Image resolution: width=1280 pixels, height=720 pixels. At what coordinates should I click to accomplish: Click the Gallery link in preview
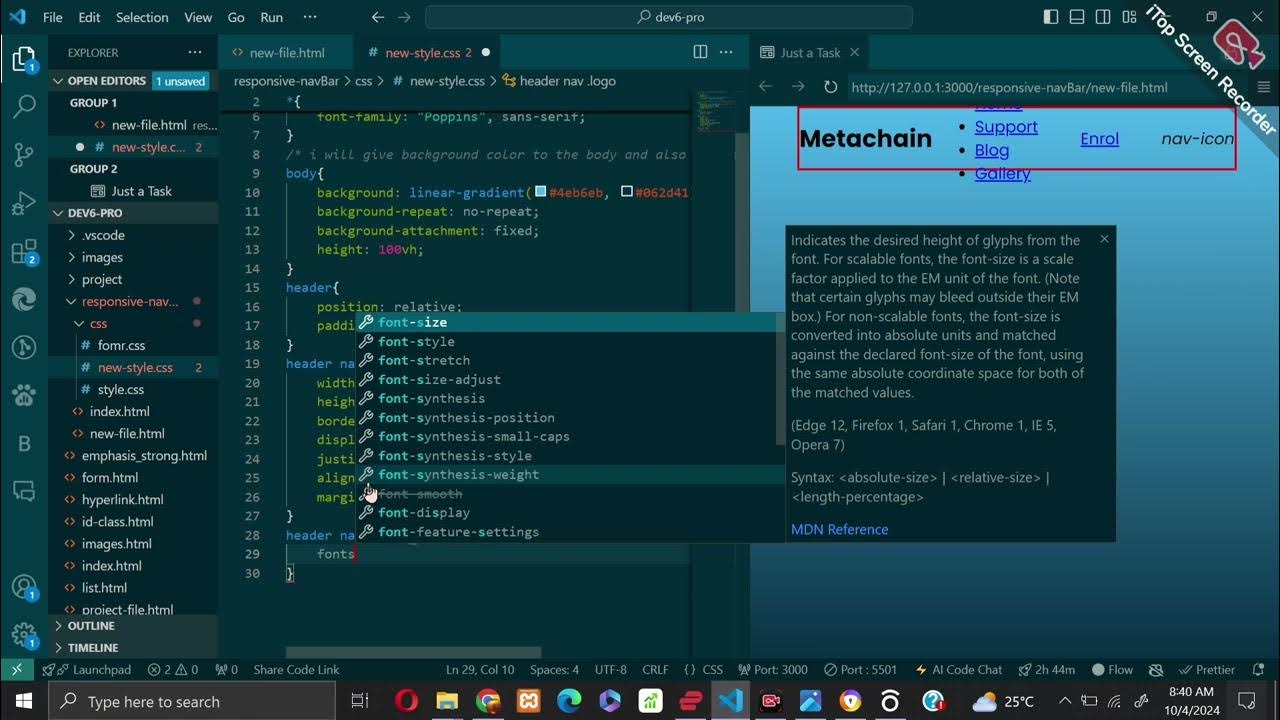pyautogui.click(x=1002, y=173)
